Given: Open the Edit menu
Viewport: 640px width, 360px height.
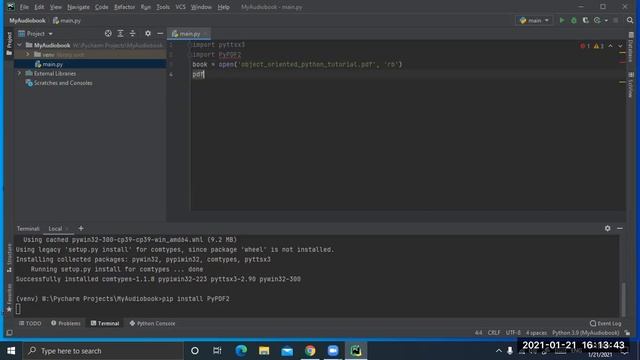Looking at the screenshot, I should (x=39, y=7).
